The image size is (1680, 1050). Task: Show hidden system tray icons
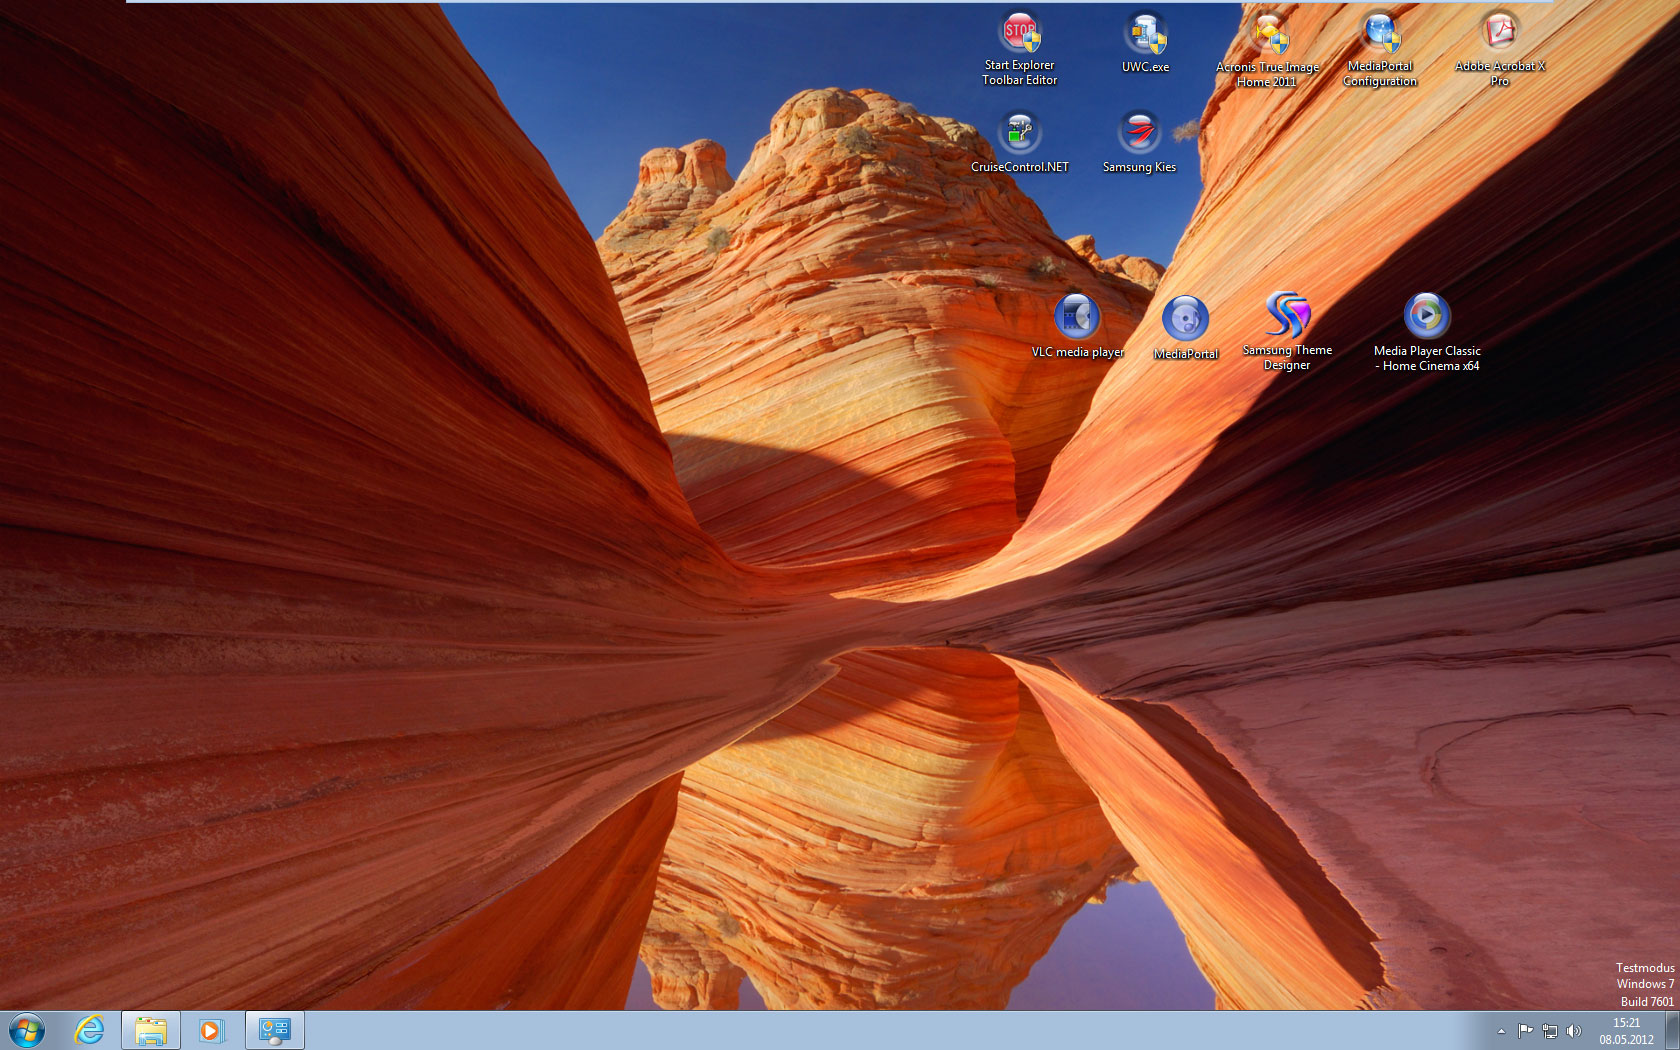click(1501, 1031)
